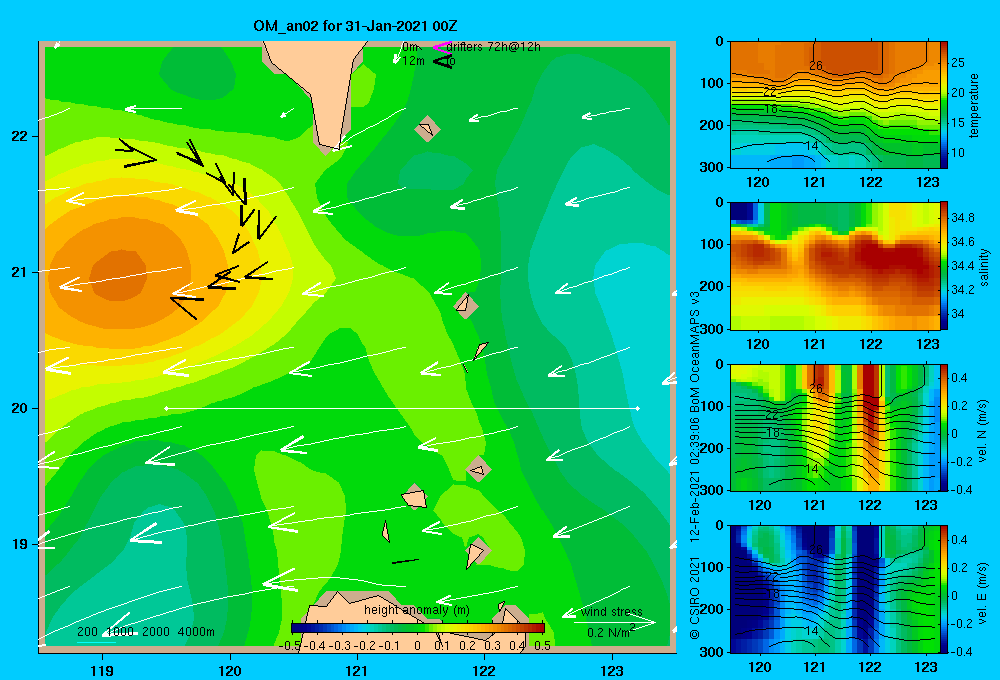
Task: Click the '14' isotherm label in the temperature panel
Action: tap(811, 145)
